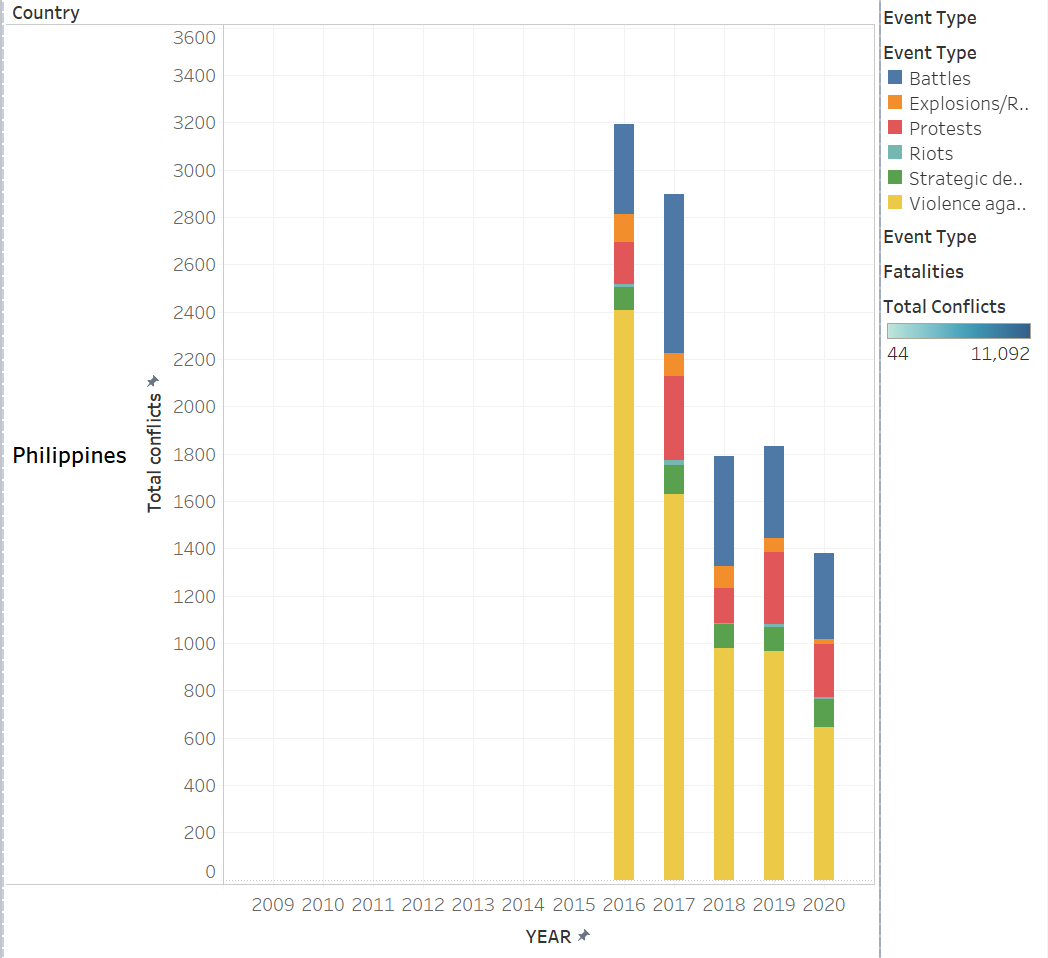Select the blue Battles segment of 2017 bar
Image resolution: width=1048 pixels, height=958 pixels.
point(673,273)
